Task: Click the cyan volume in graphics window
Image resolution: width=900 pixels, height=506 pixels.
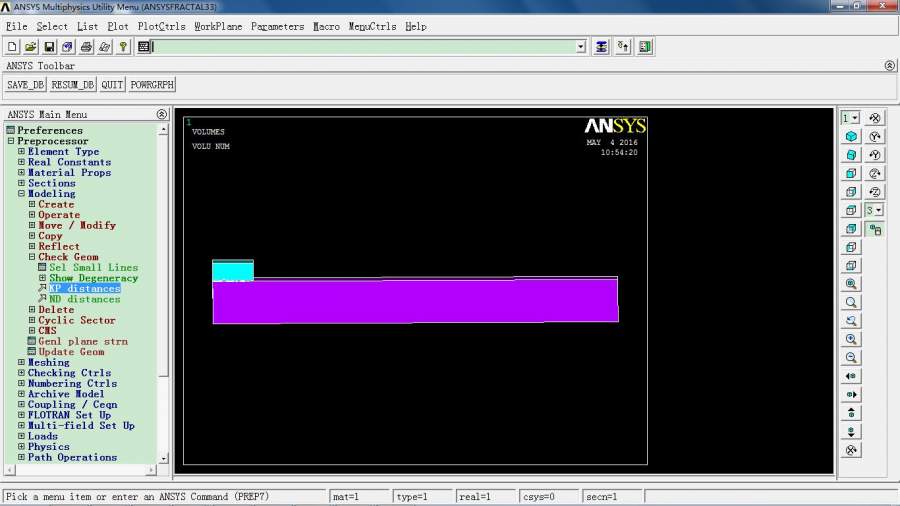Action: tap(233, 270)
